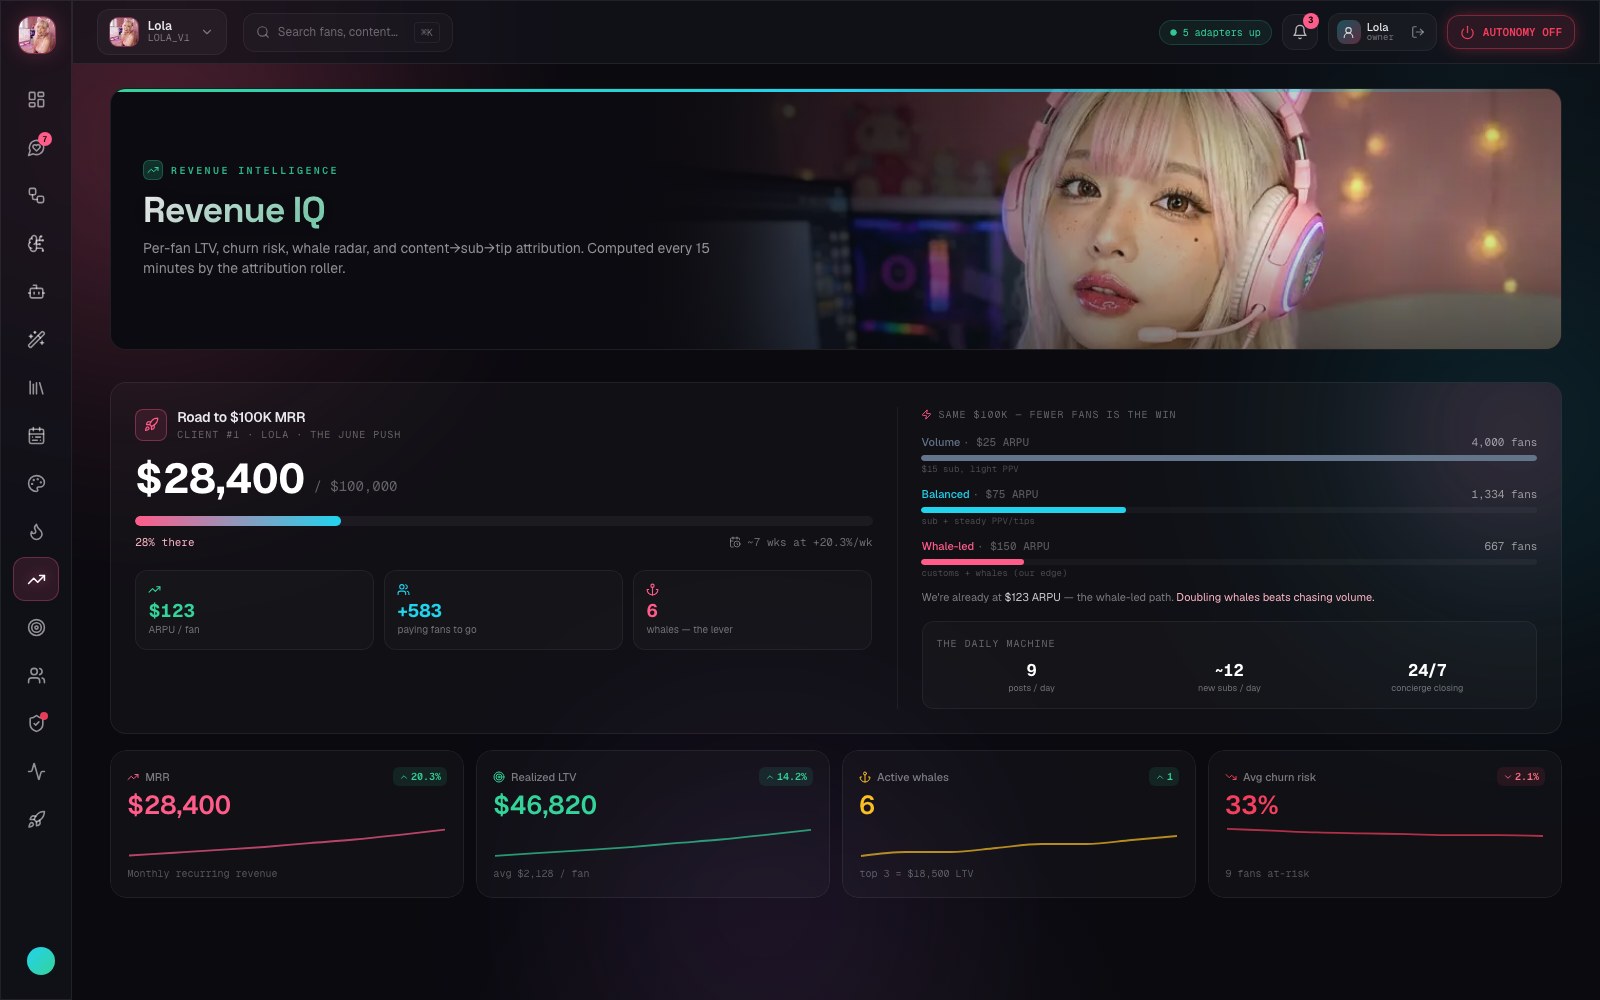Open the magic wand icon in sidebar
1600x1000 pixels.
pos(36,340)
